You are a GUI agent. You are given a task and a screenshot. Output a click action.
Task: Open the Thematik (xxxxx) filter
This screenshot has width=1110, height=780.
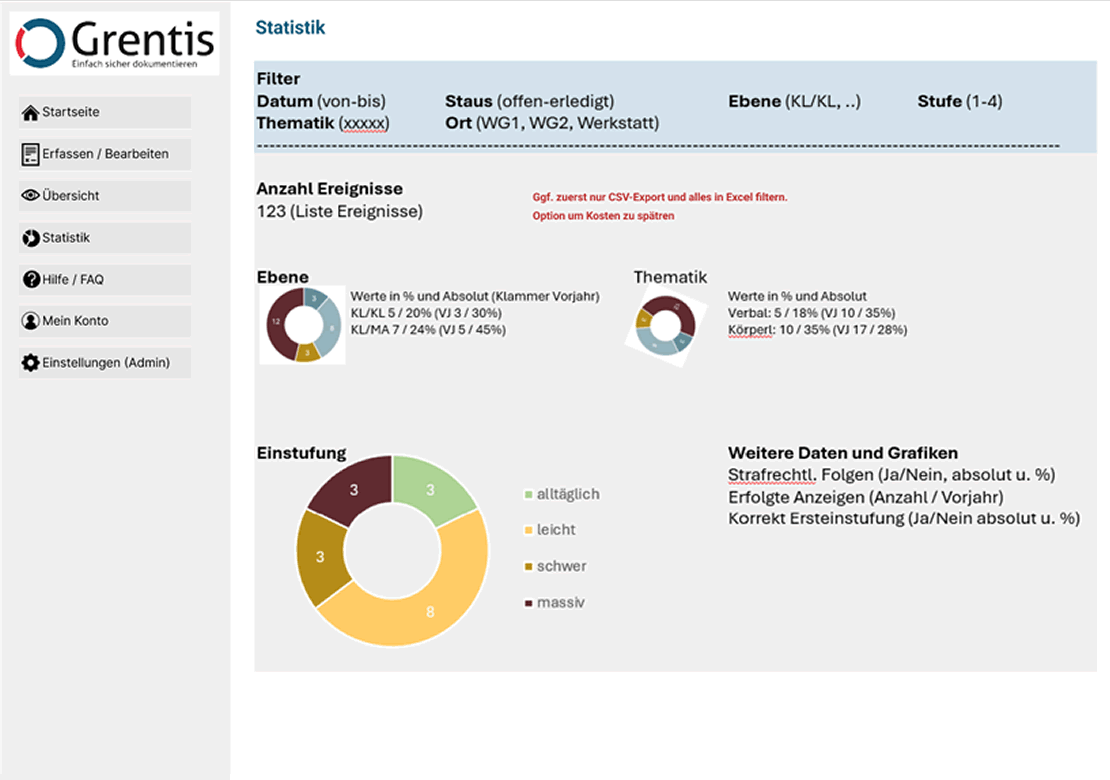tap(322, 123)
